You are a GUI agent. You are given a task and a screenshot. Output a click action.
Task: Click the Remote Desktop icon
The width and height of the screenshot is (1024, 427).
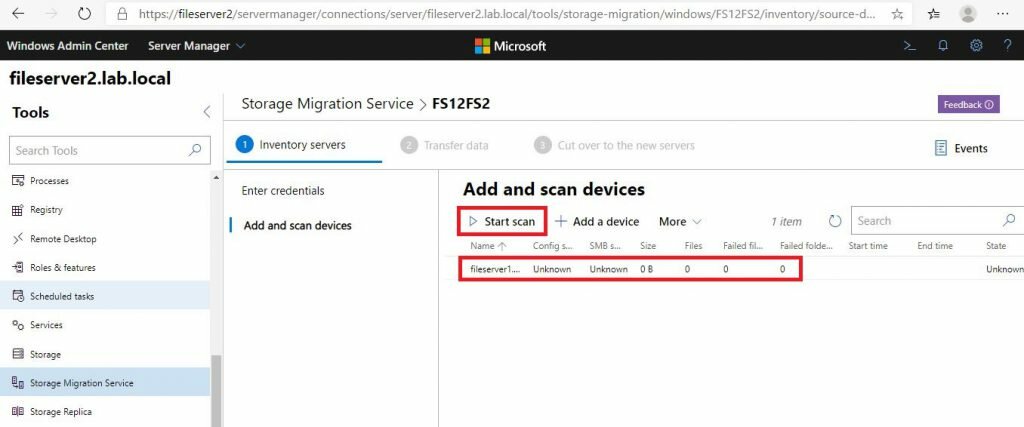pos(18,239)
